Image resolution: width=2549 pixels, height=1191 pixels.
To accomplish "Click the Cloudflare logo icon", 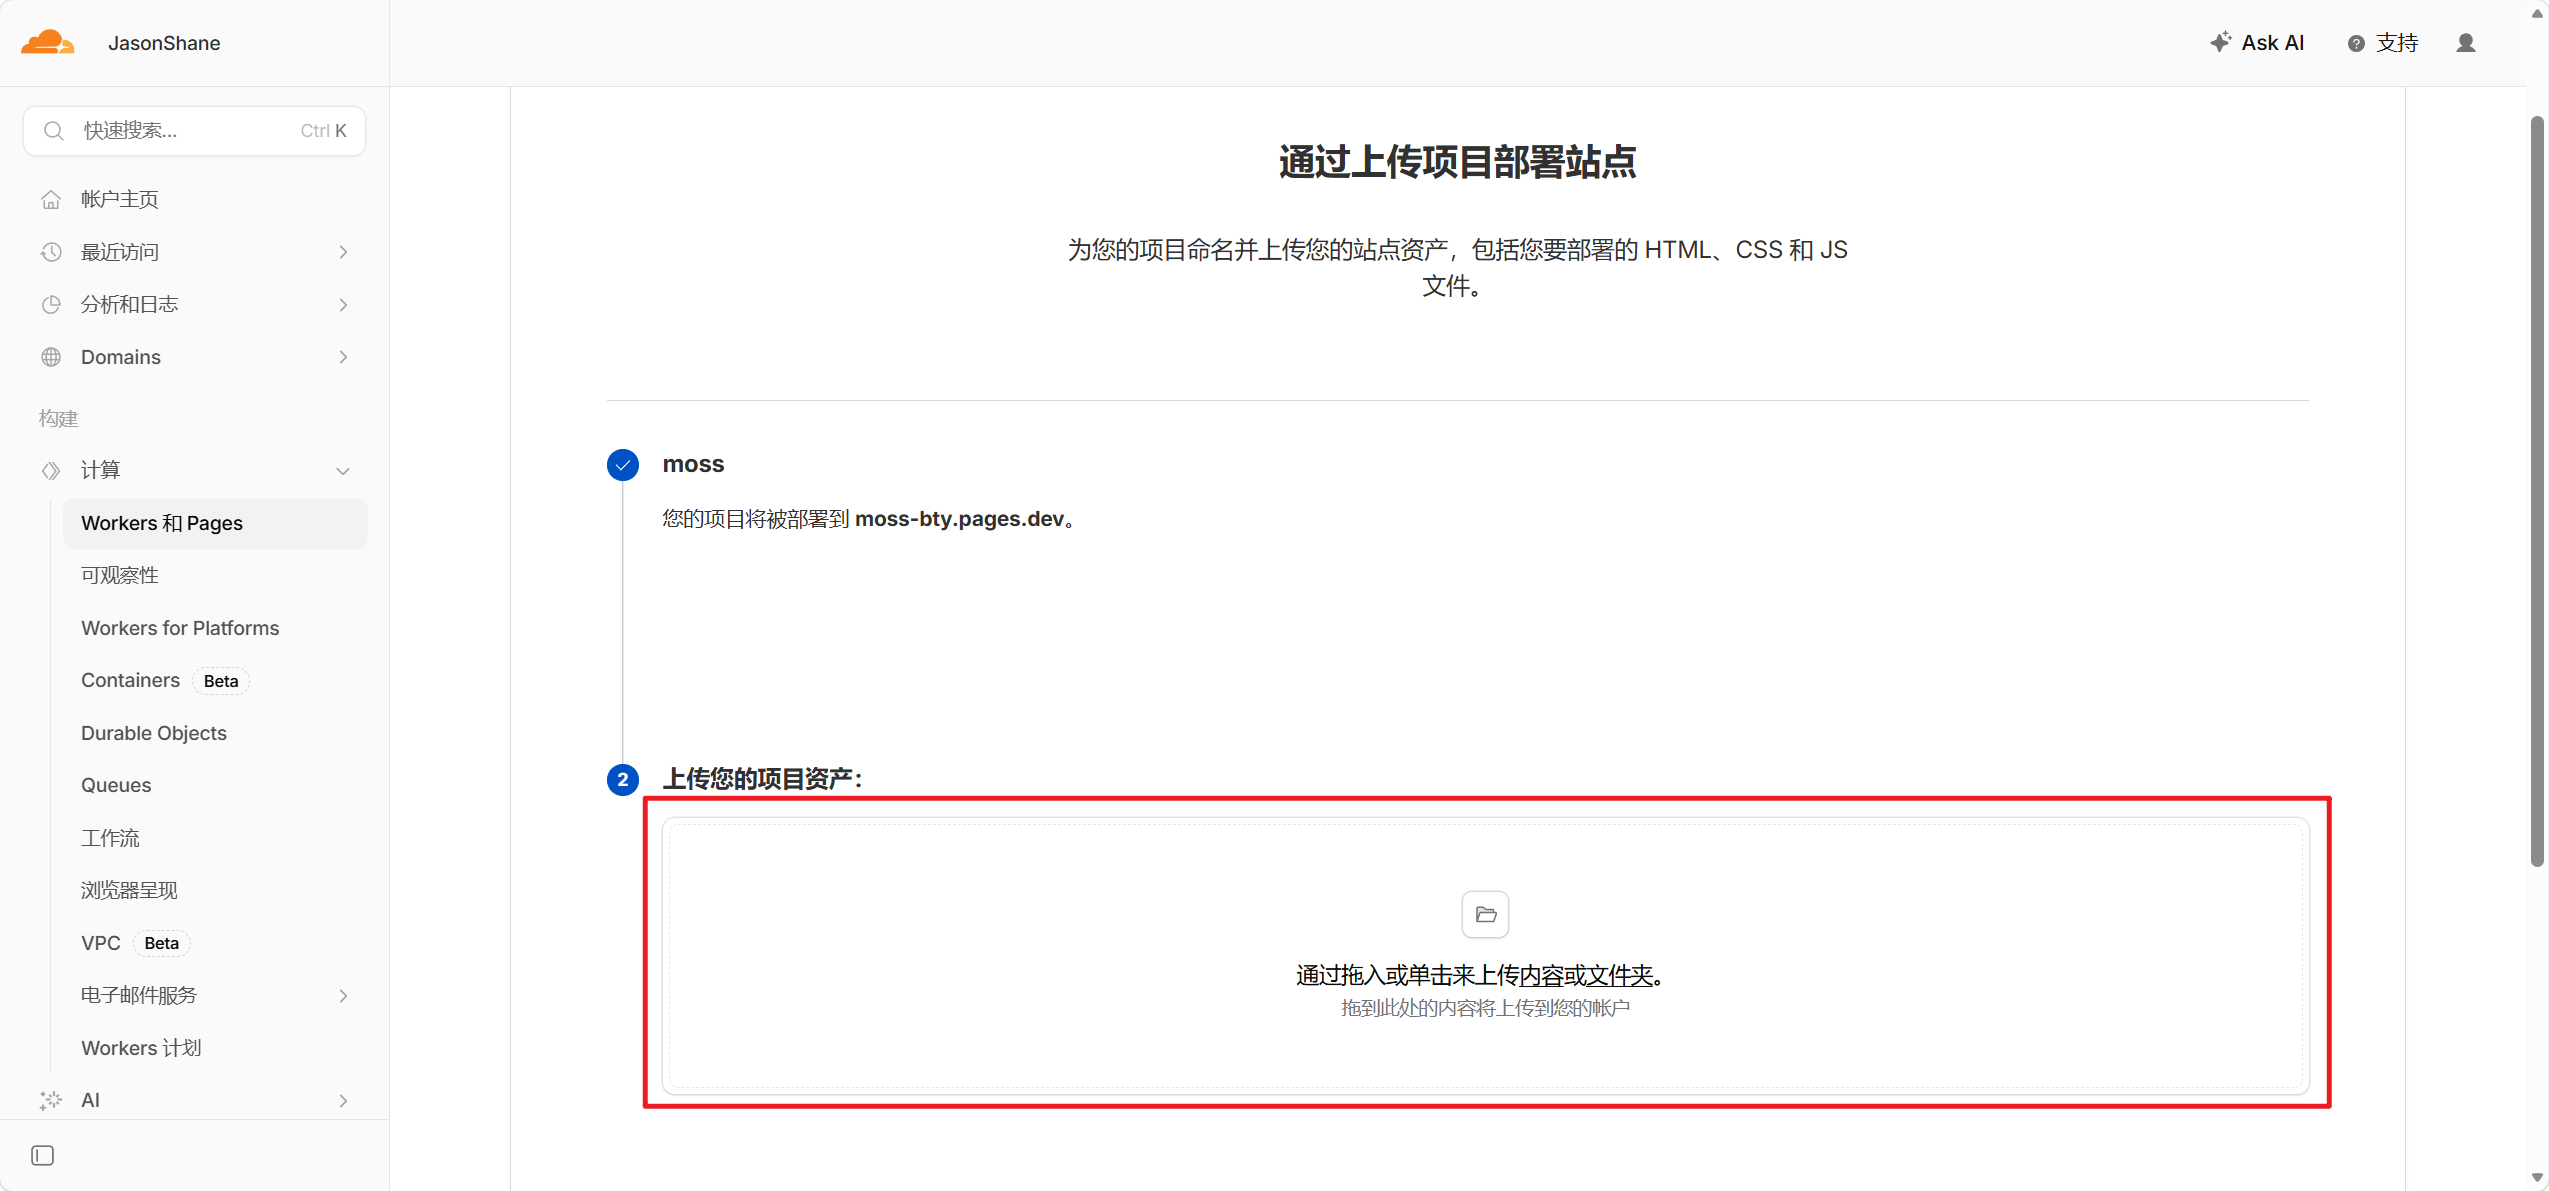I will point(47,42).
